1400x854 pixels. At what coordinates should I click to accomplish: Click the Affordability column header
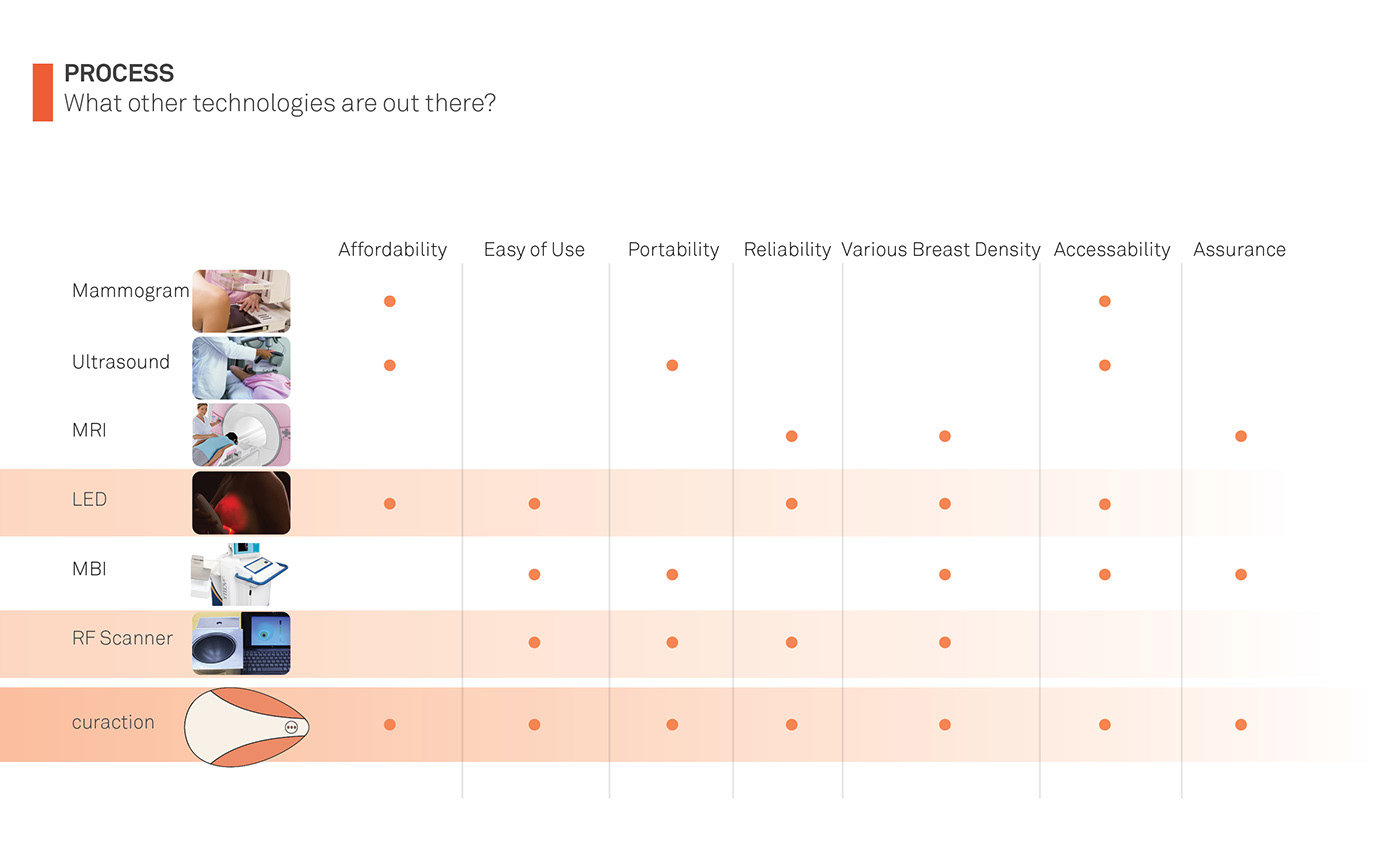click(x=392, y=250)
